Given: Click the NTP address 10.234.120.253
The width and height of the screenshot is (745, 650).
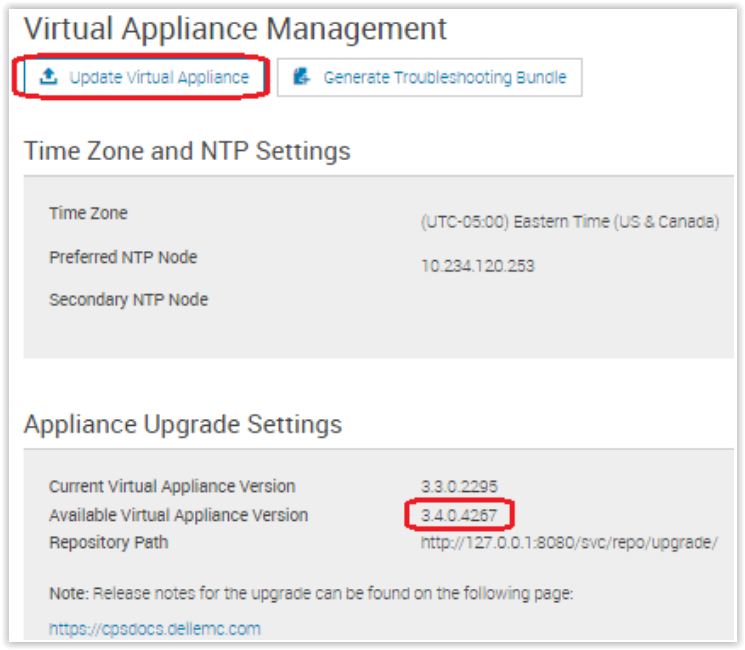Looking at the screenshot, I should point(479,266).
